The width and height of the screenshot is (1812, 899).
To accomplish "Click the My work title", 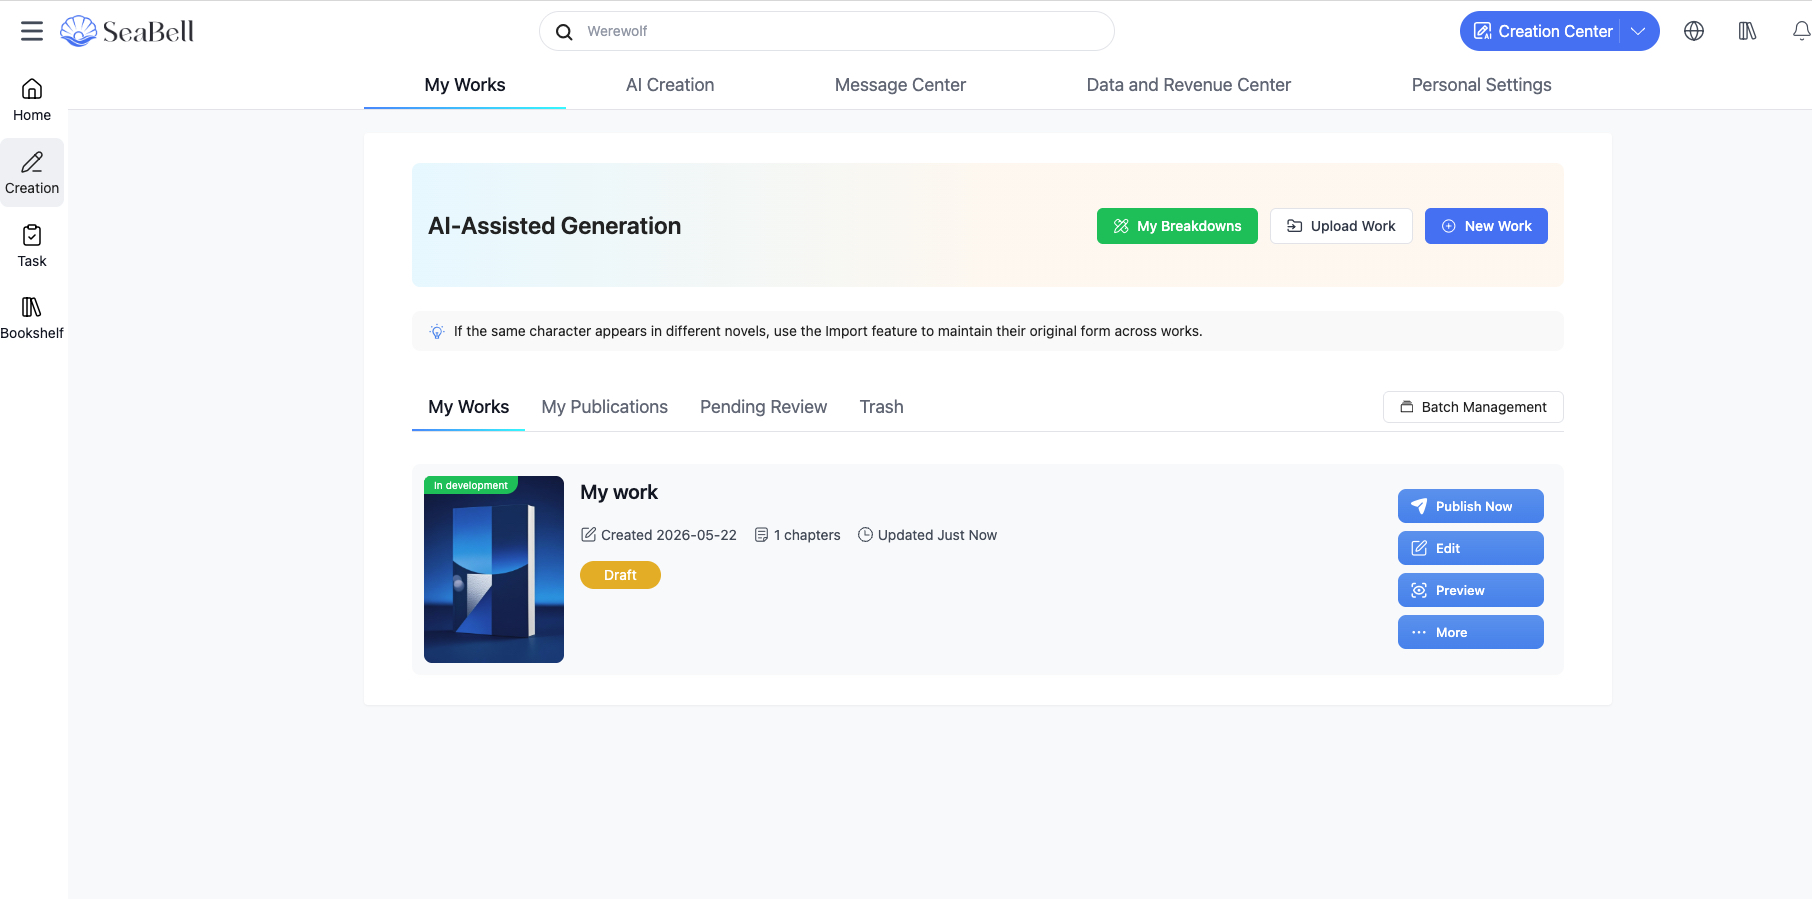I will tap(619, 492).
